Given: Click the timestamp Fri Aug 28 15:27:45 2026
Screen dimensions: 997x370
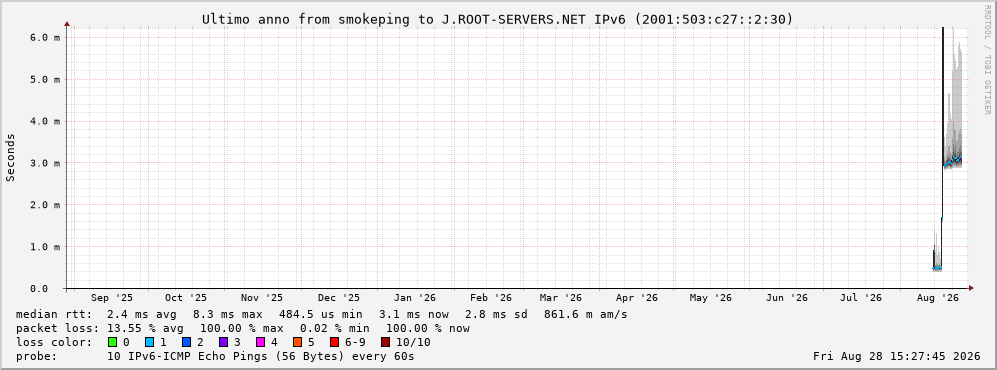Looking at the screenshot, I should 897,356.
